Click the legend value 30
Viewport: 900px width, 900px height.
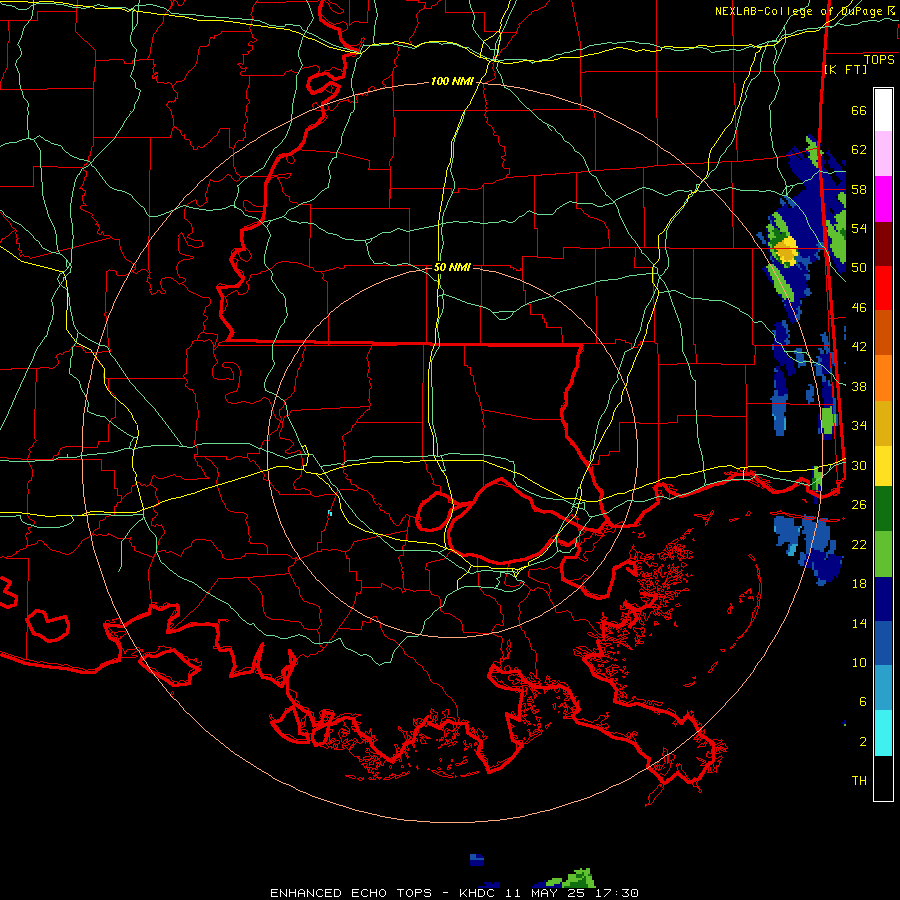[x=859, y=465]
